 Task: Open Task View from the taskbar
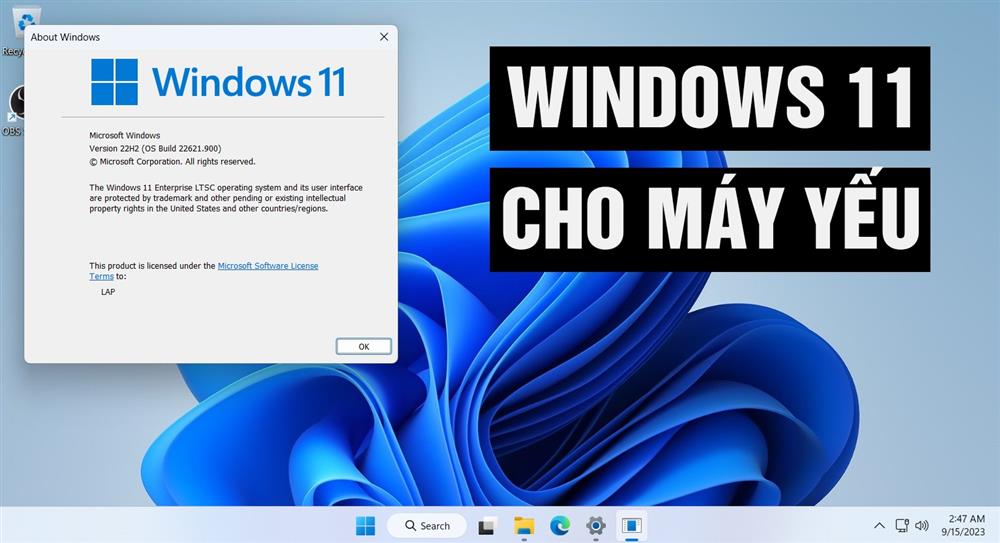[487, 526]
